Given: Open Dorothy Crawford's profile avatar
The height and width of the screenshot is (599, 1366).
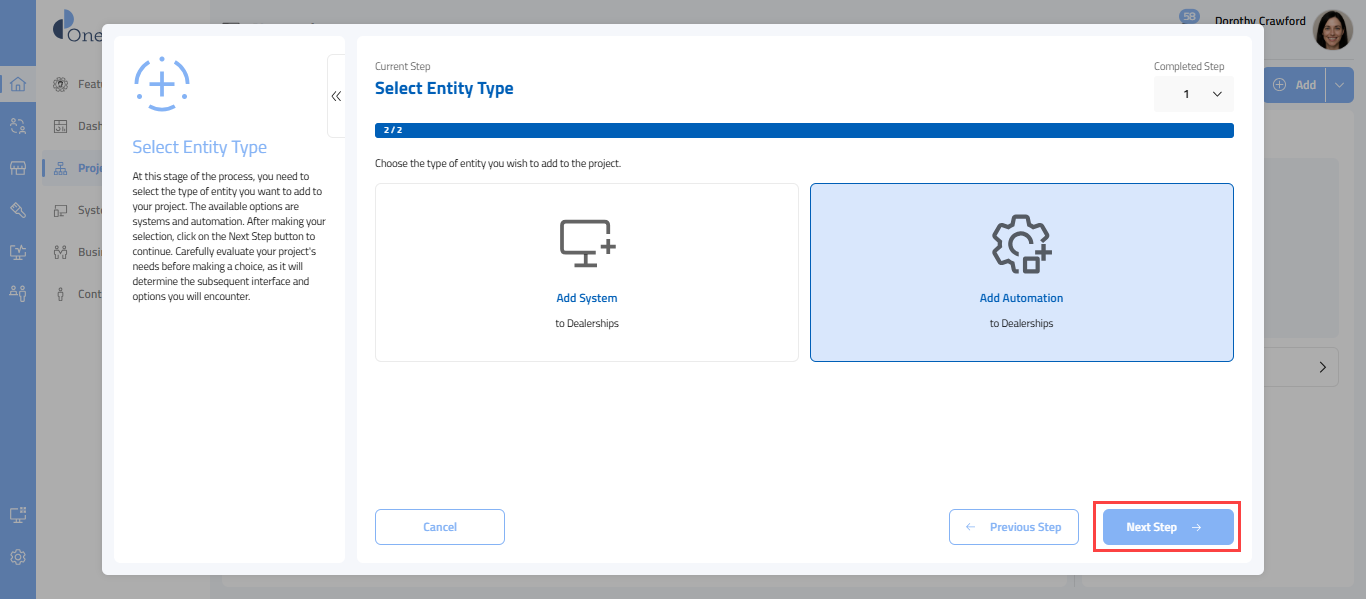Looking at the screenshot, I should click(1332, 31).
